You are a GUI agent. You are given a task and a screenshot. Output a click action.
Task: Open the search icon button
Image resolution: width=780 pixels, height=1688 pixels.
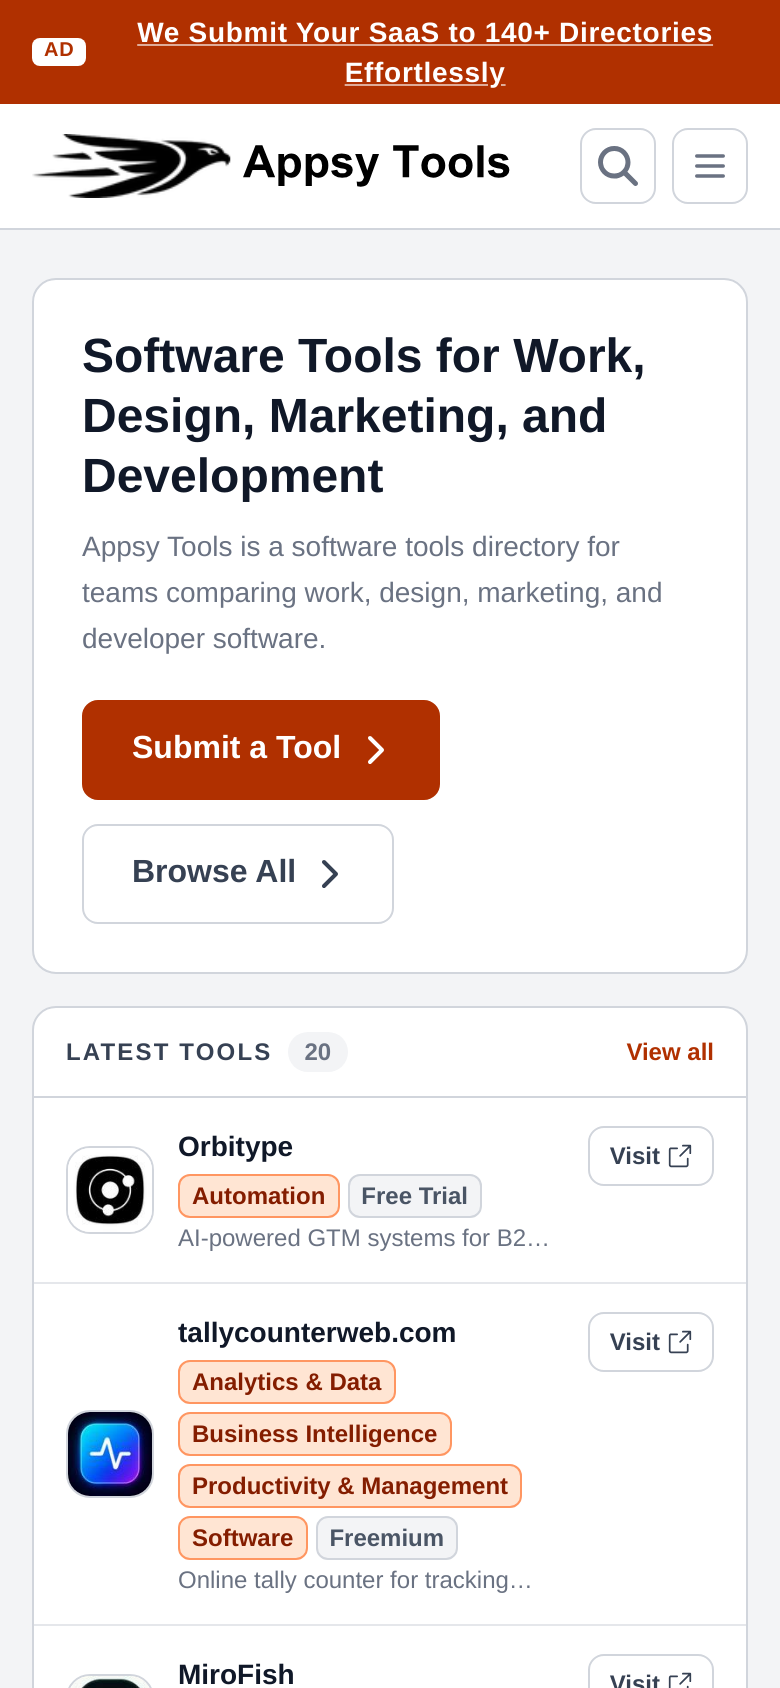click(x=618, y=166)
